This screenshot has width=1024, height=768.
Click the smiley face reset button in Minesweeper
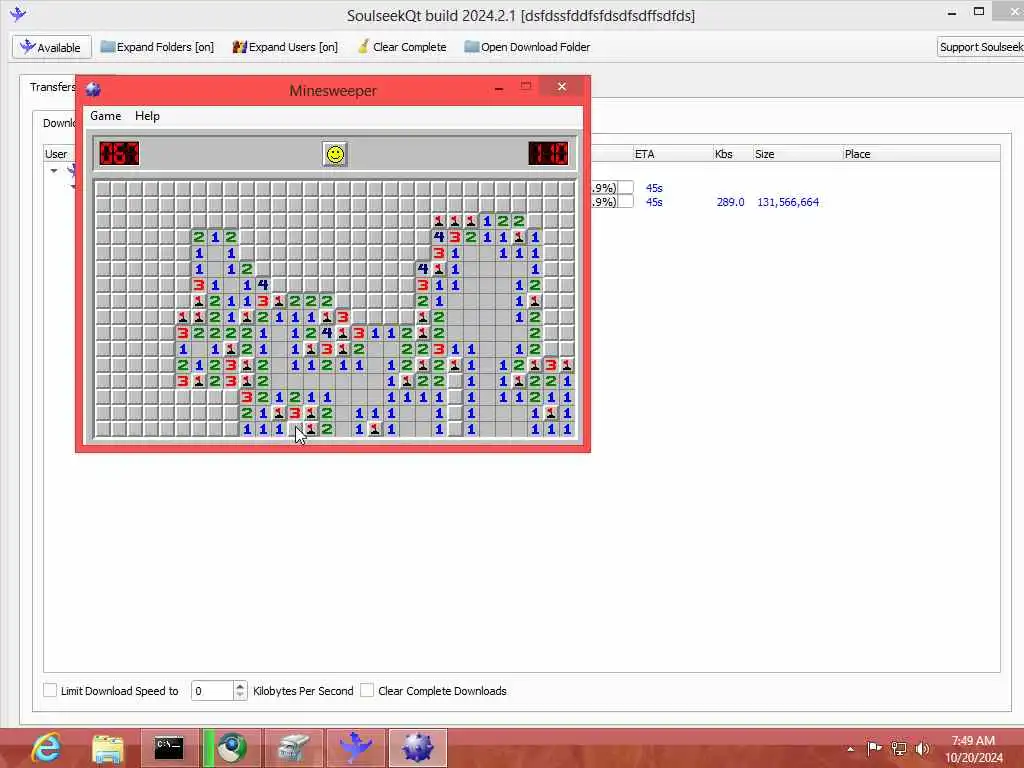(335, 154)
